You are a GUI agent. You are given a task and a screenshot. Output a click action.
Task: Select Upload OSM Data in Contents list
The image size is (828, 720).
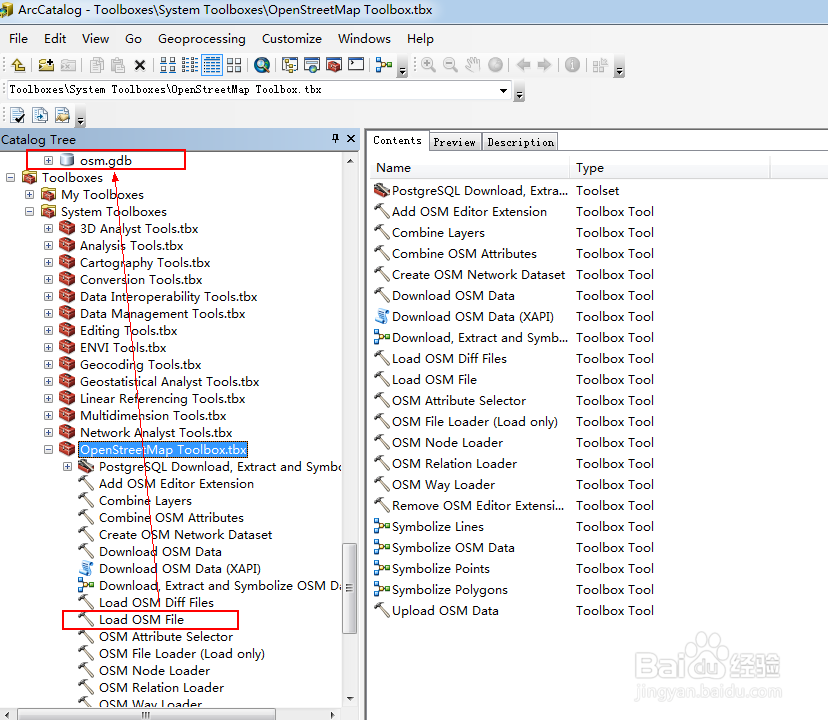click(x=445, y=611)
